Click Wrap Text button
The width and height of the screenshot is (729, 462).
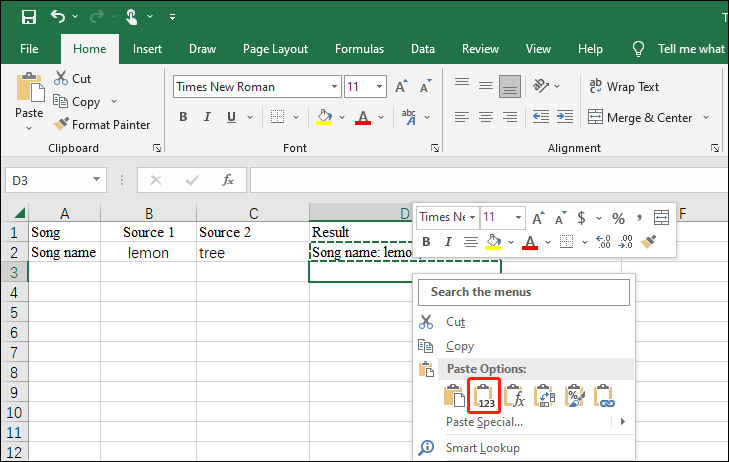point(624,86)
